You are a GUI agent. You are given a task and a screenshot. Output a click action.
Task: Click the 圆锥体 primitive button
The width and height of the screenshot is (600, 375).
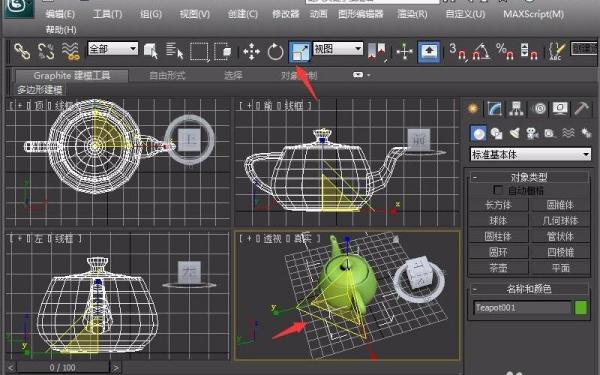[x=560, y=205]
